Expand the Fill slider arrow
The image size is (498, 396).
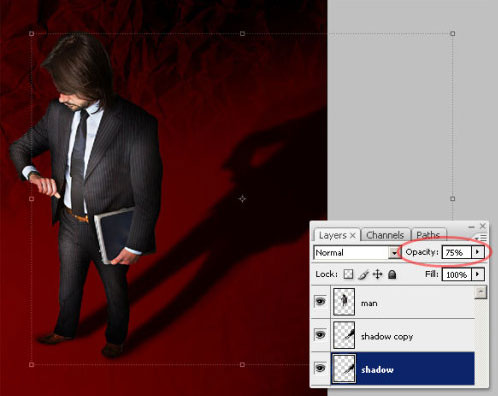478,274
